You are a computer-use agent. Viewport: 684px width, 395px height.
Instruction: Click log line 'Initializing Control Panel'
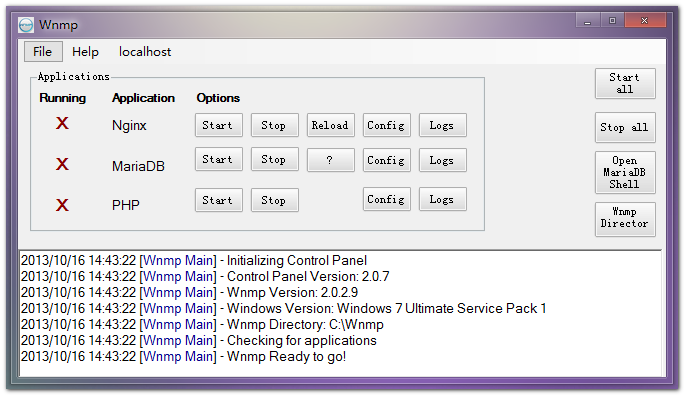[194, 261]
